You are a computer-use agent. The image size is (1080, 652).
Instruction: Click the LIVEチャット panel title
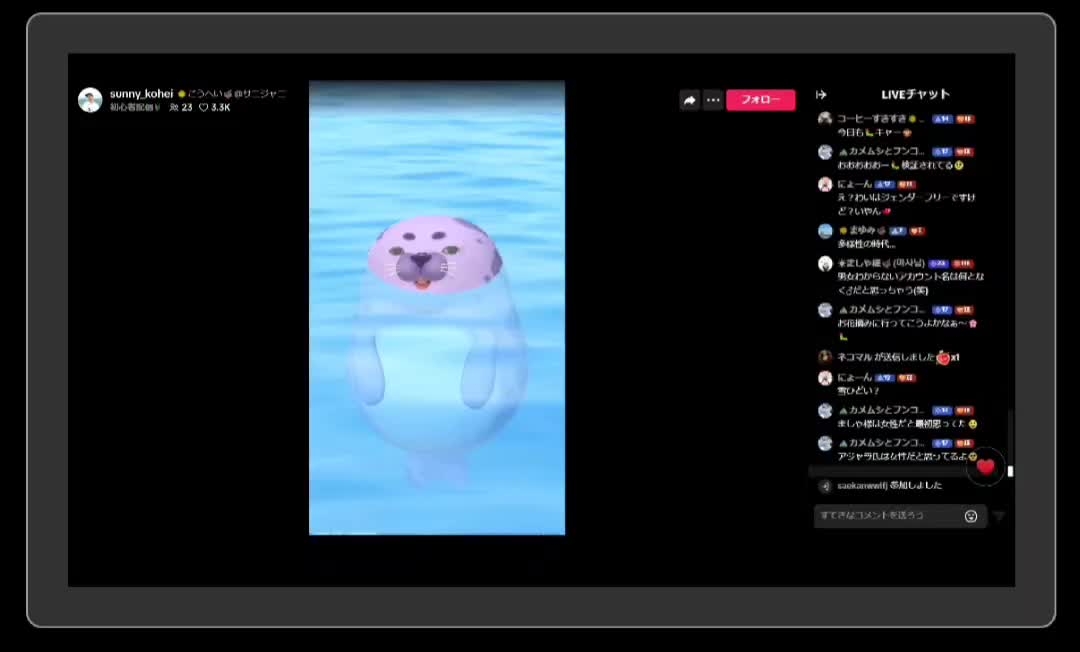tap(915, 95)
